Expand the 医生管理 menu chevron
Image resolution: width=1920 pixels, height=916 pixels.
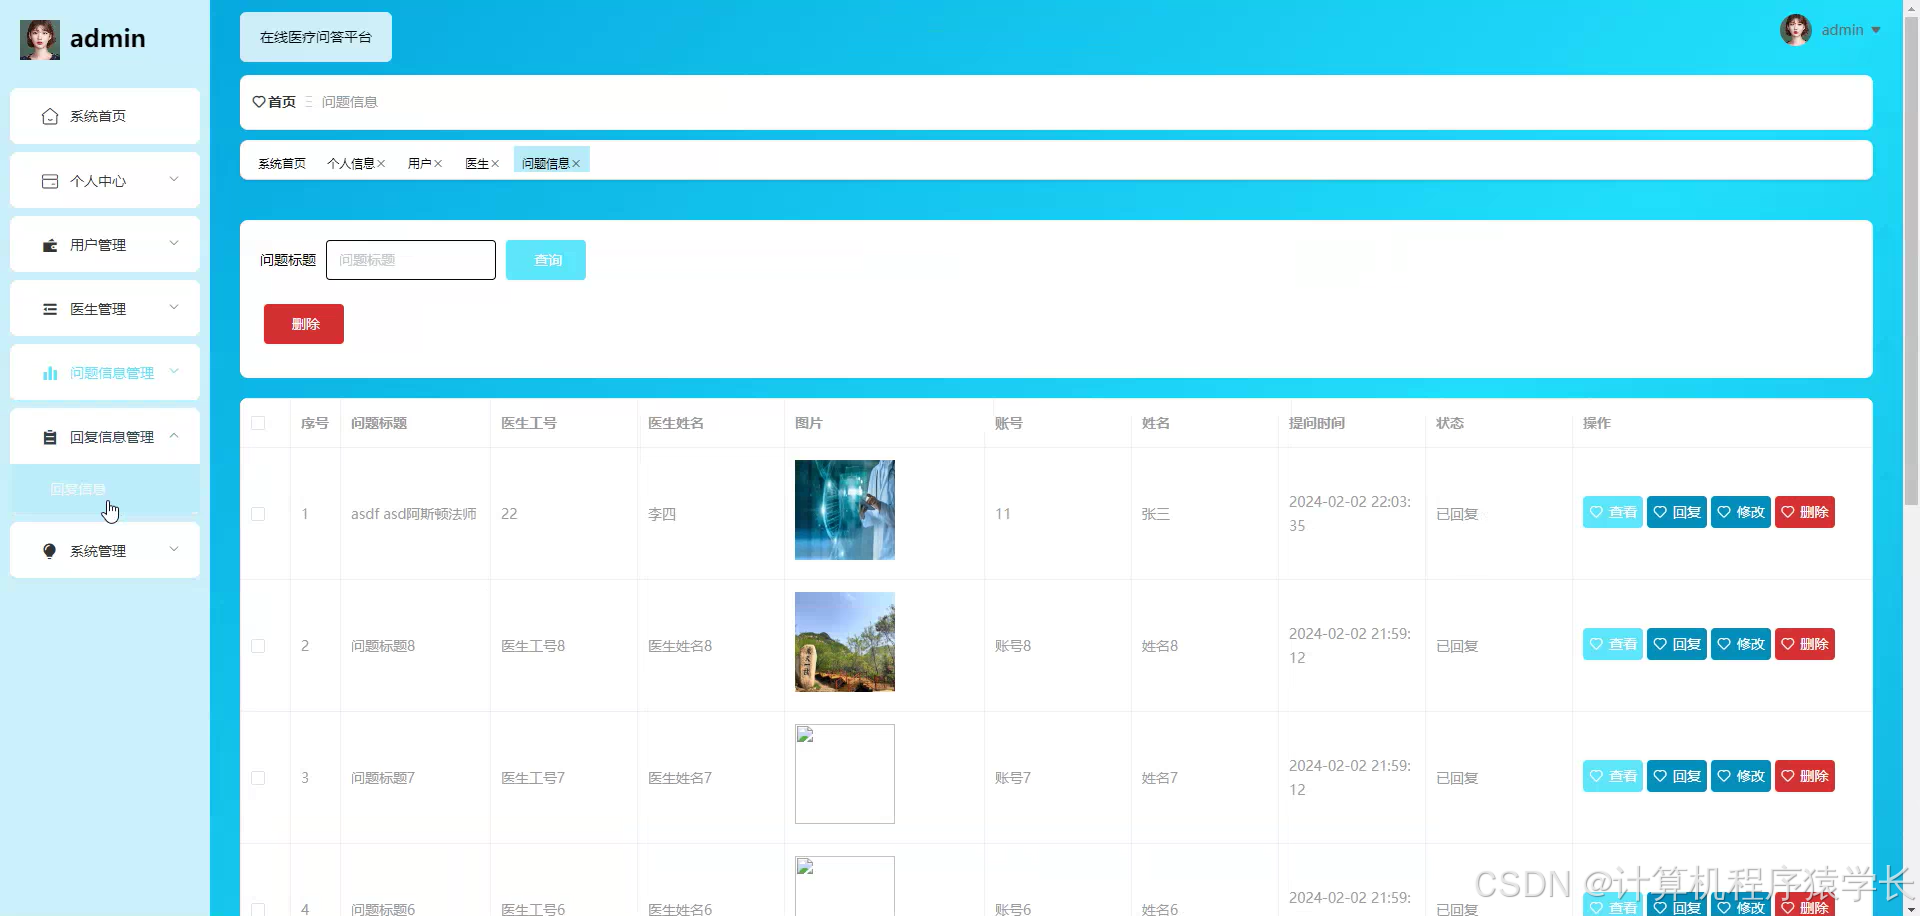(x=174, y=308)
